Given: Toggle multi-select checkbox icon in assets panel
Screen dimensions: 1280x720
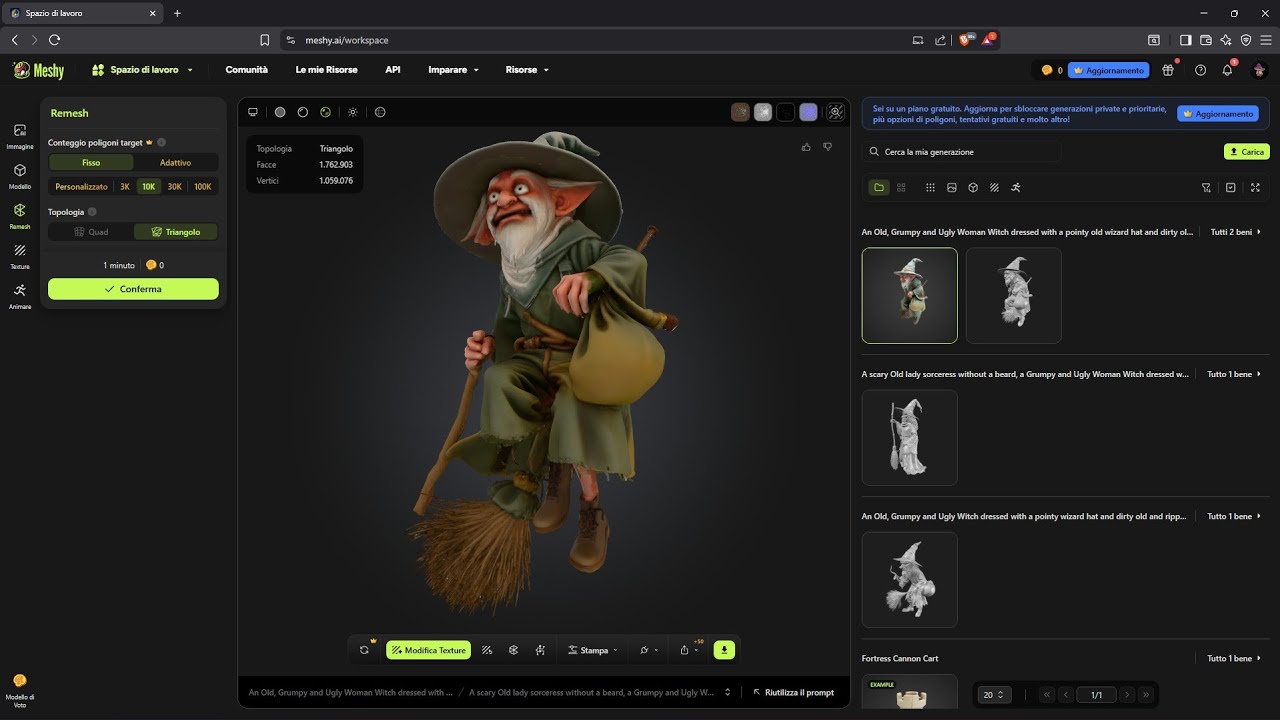Looking at the screenshot, I should pyautogui.click(x=1231, y=187).
